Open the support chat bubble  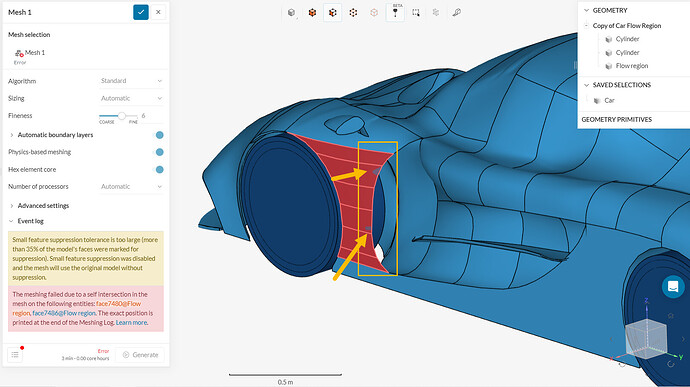click(x=673, y=287)
